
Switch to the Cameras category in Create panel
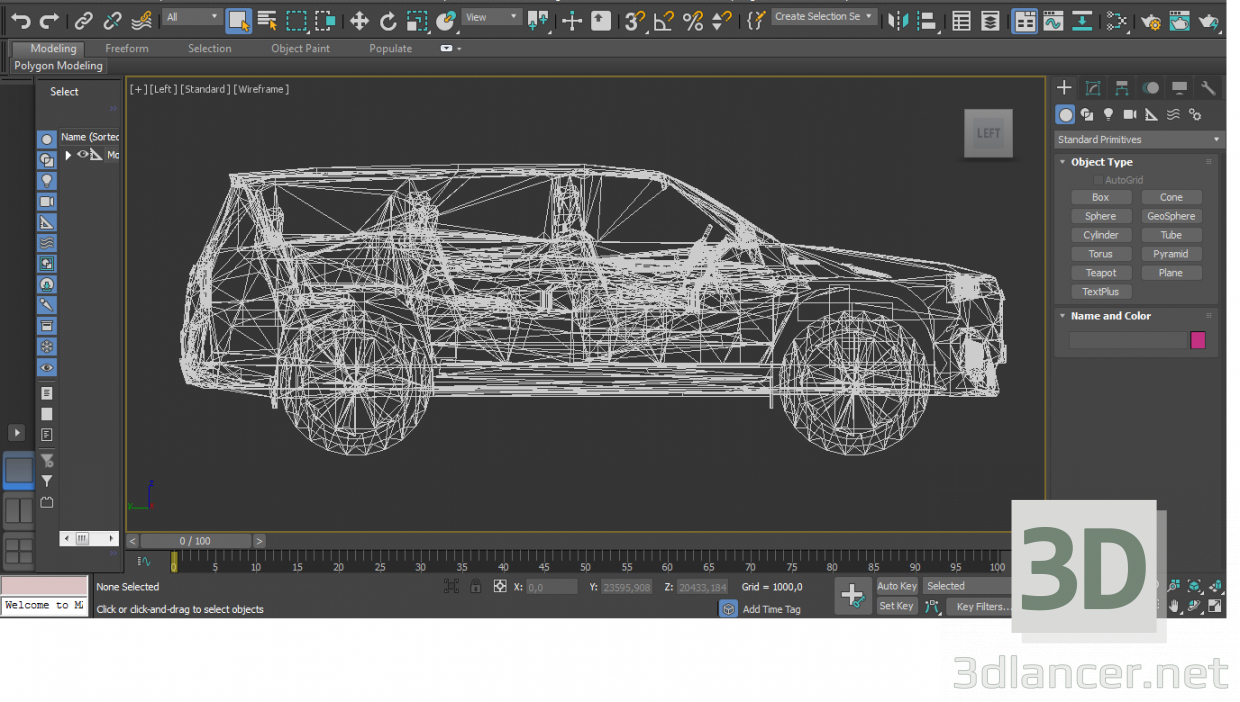point(1130,114)
